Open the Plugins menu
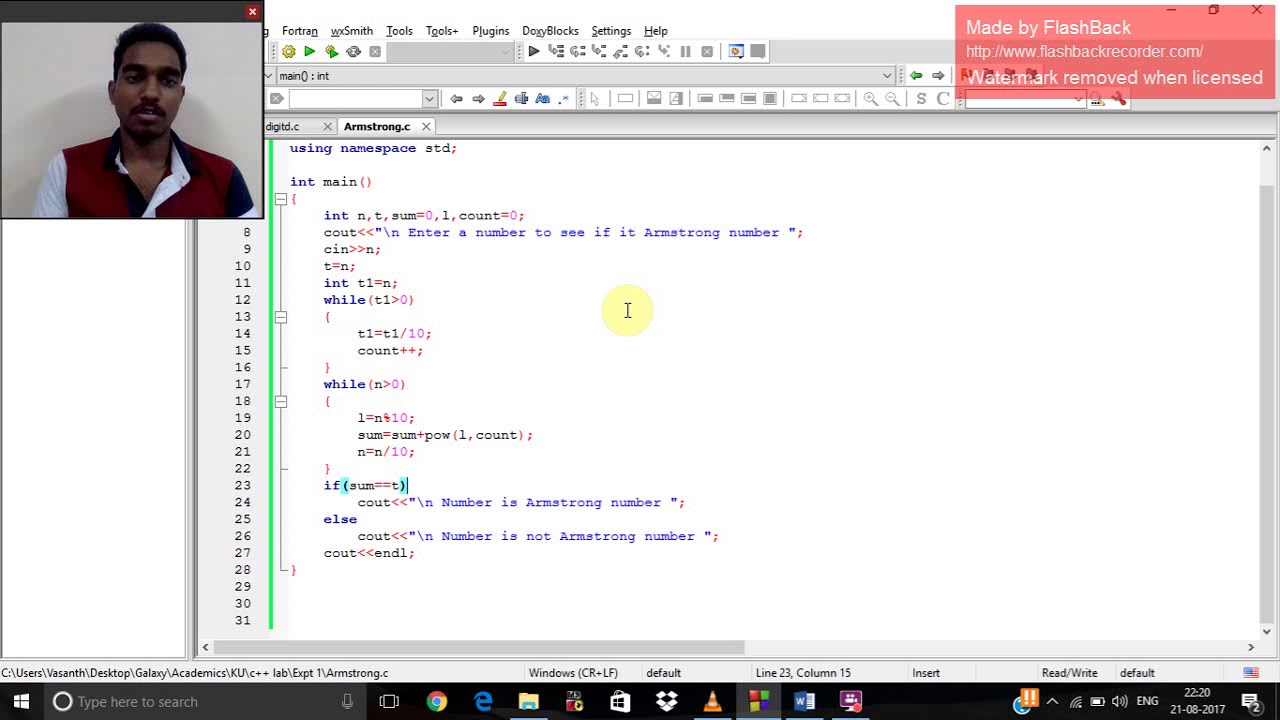Screen dimensions: 1280x720 point(490,31)
